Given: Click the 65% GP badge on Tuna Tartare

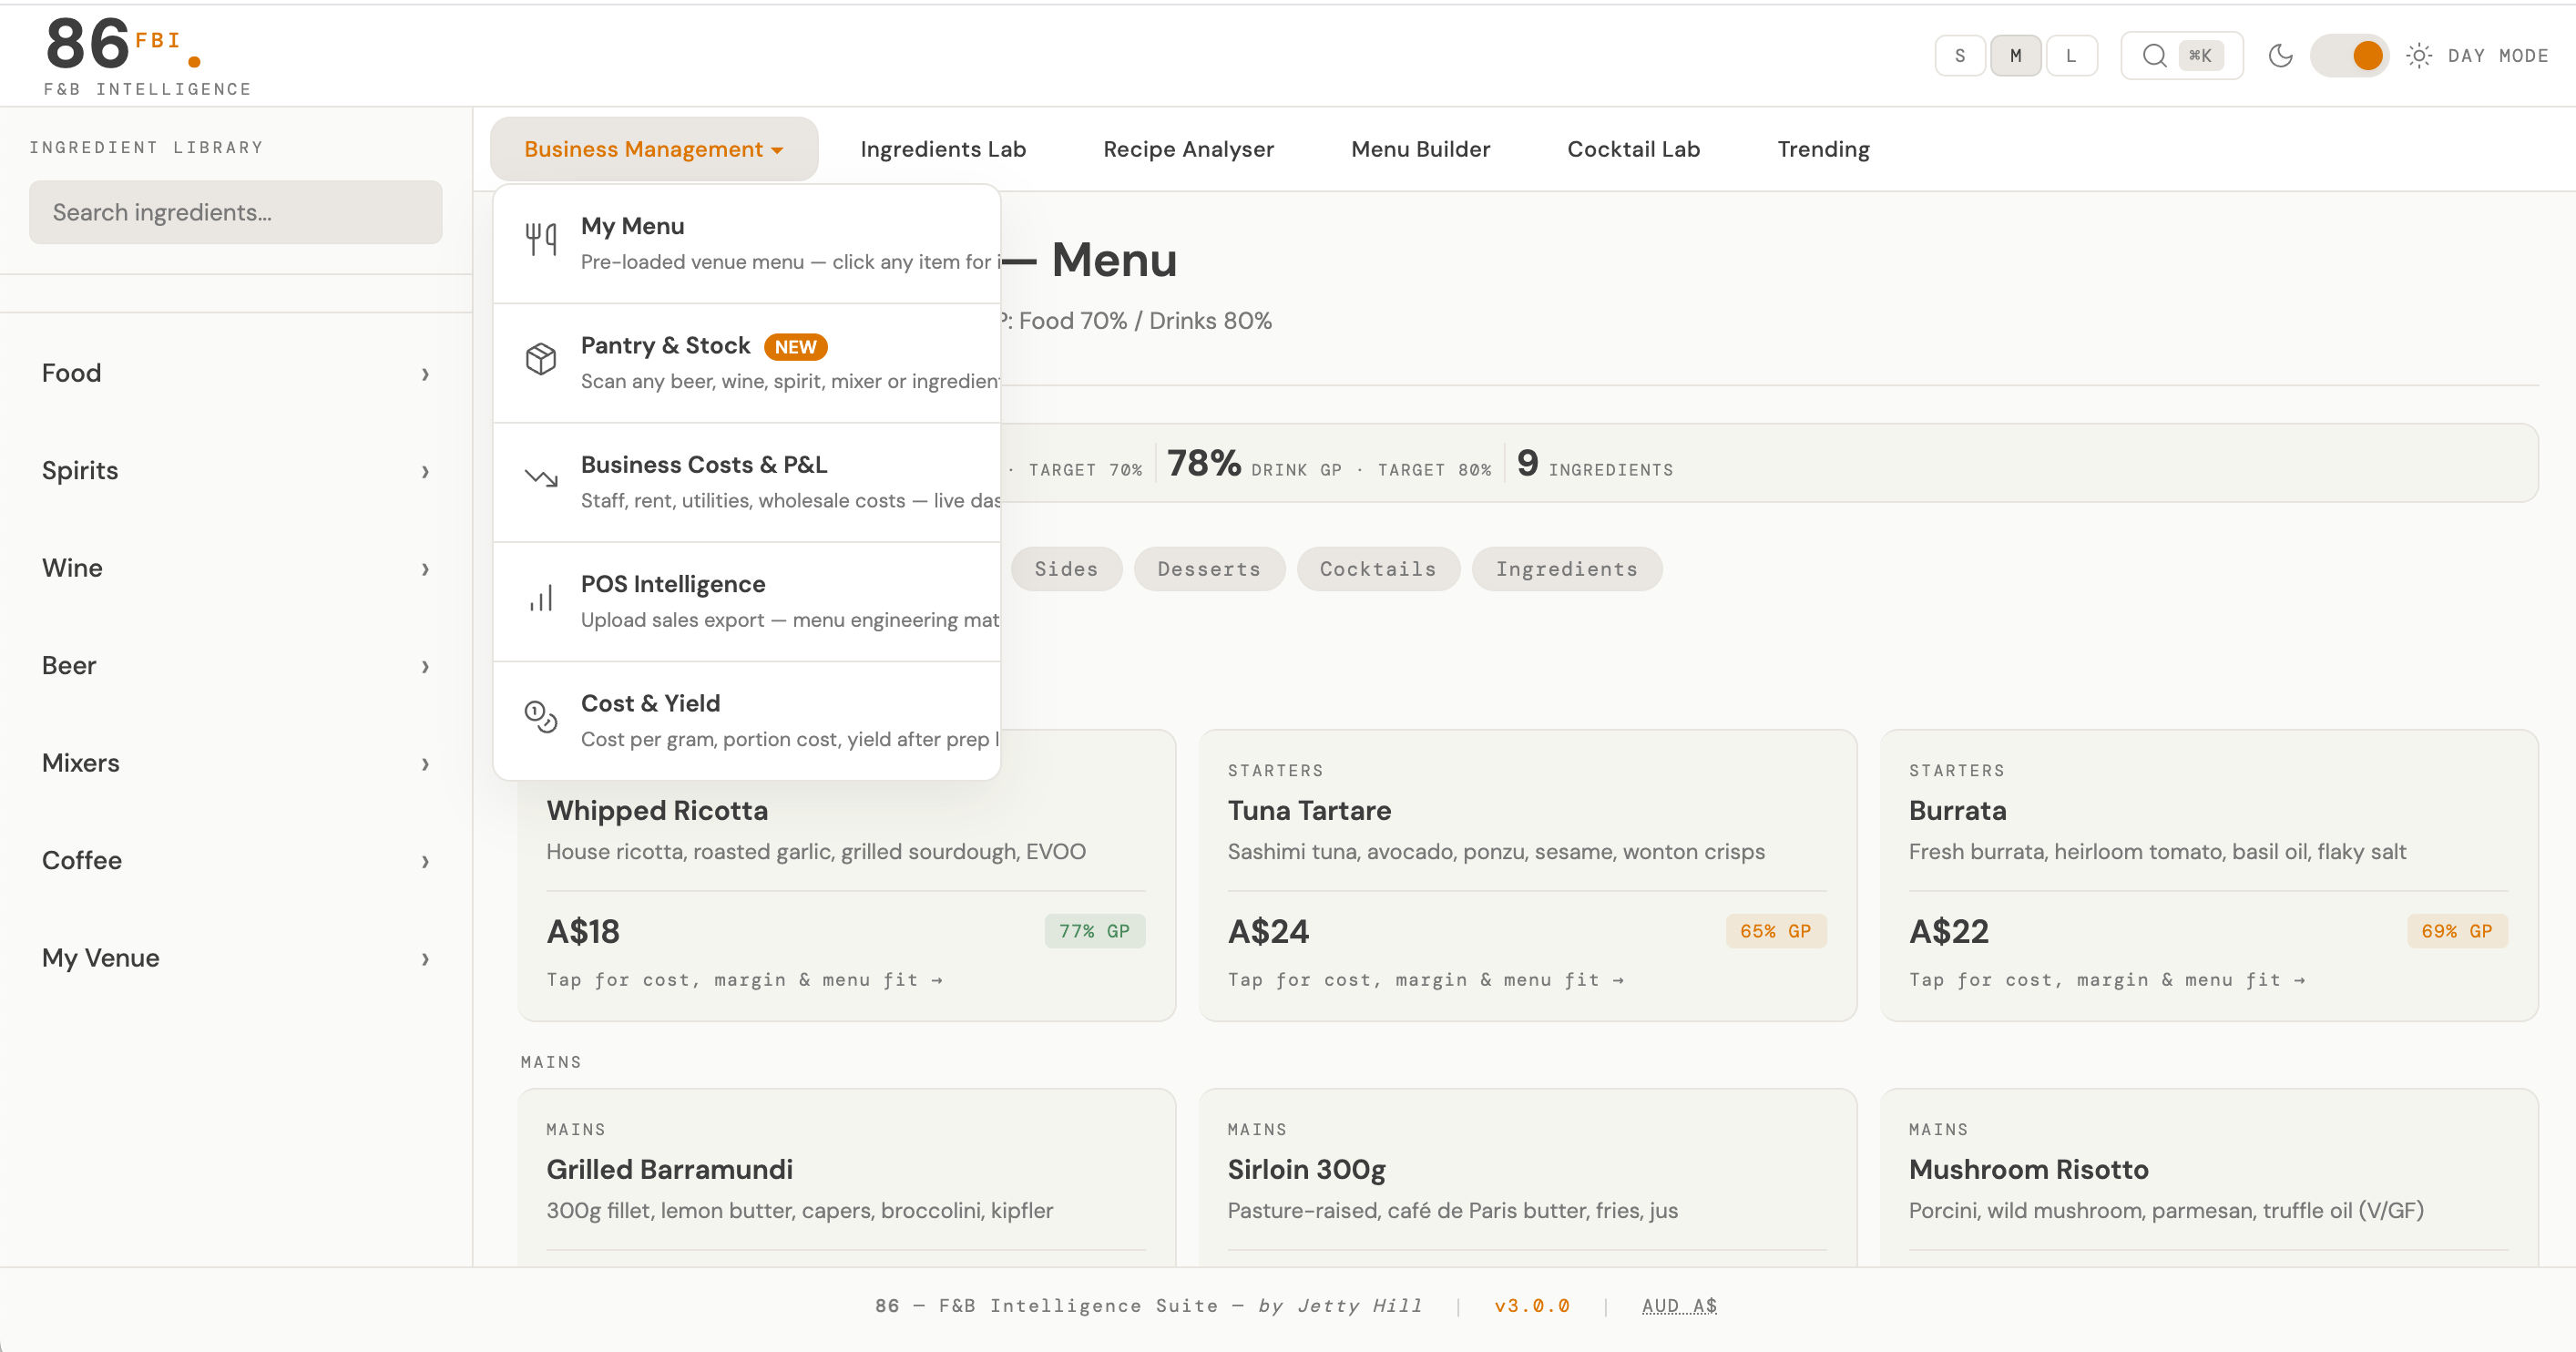Looking at the screenshot, I should coord(1775,931).
